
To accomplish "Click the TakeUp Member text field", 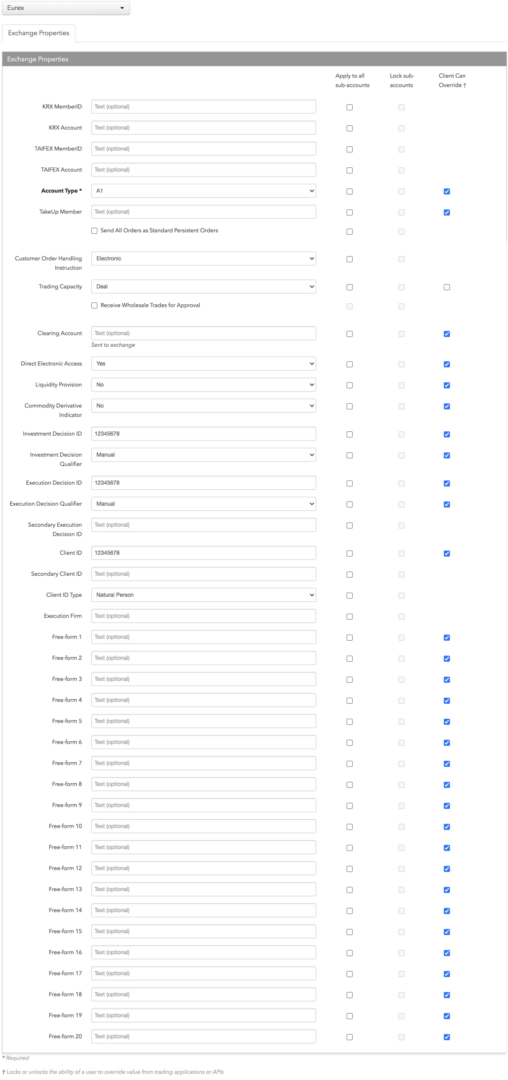I will tap(204, 212).
